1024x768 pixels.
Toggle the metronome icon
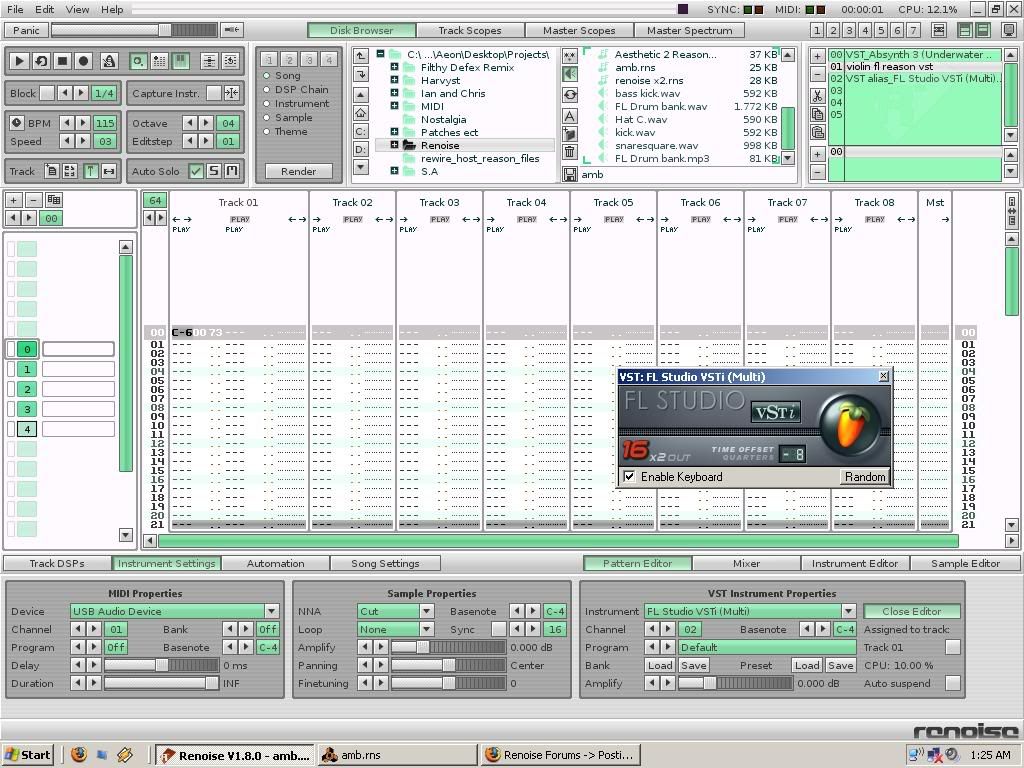(108, 61)
